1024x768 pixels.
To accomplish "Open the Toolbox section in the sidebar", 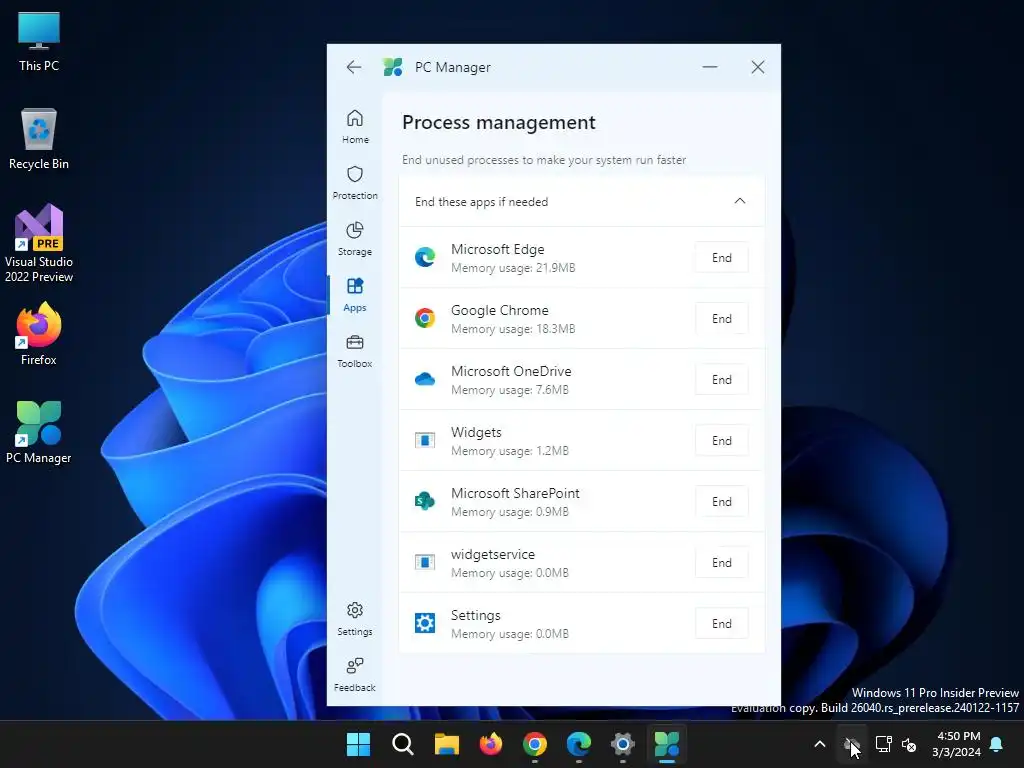I will click(355, 351).
